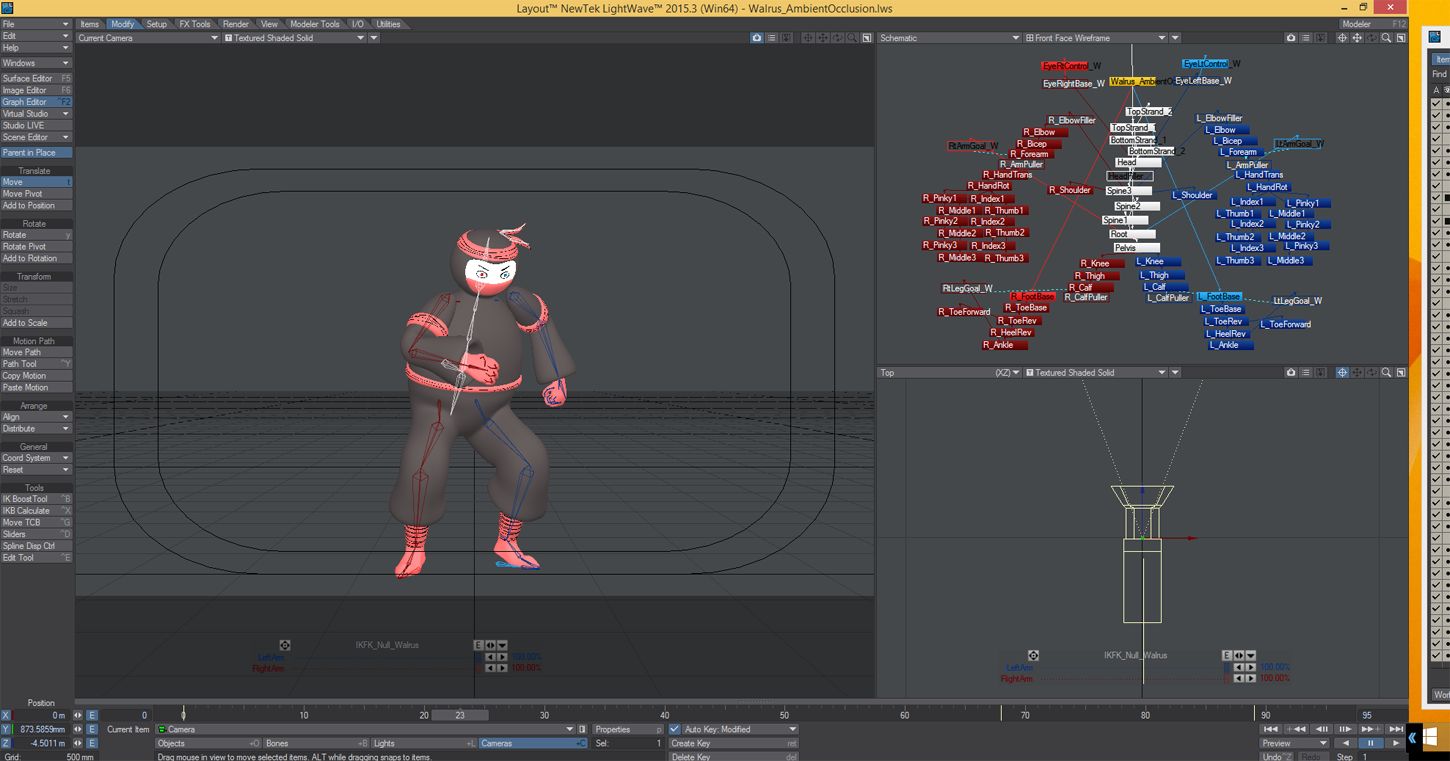Image resolution: width=1450 pixels, height=761 pixels.
Task: Switch to Bones edit mode
Action: pos(315,743)
